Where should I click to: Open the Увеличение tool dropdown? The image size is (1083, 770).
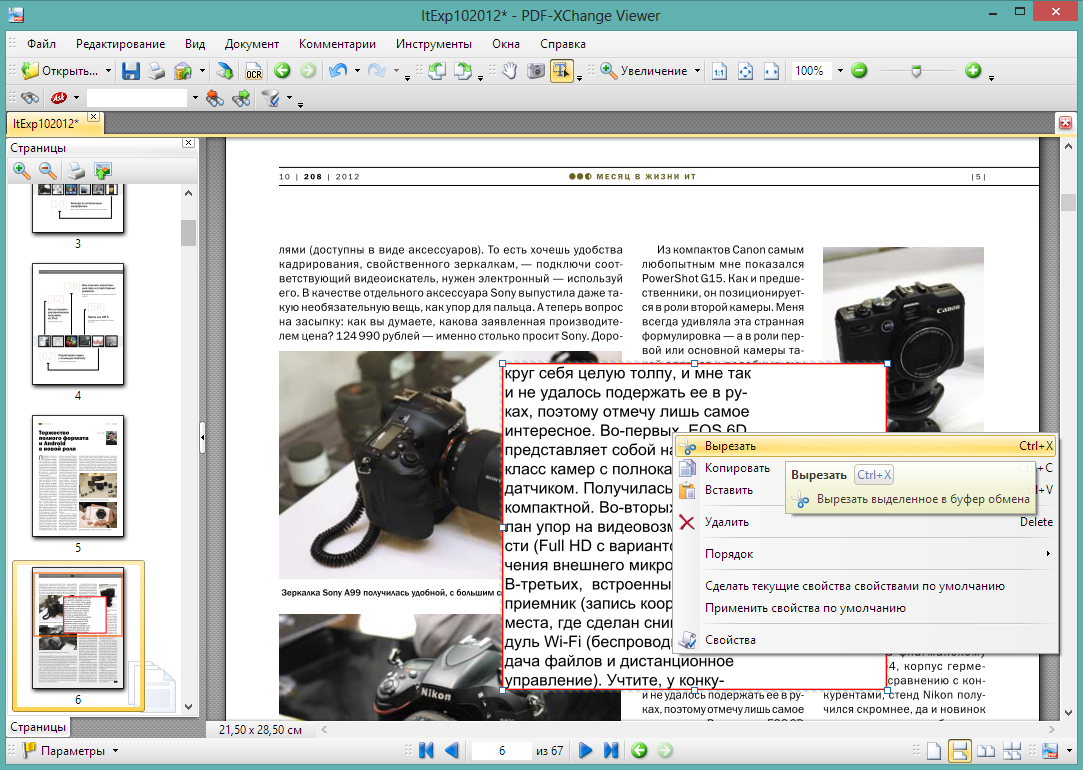697,71
